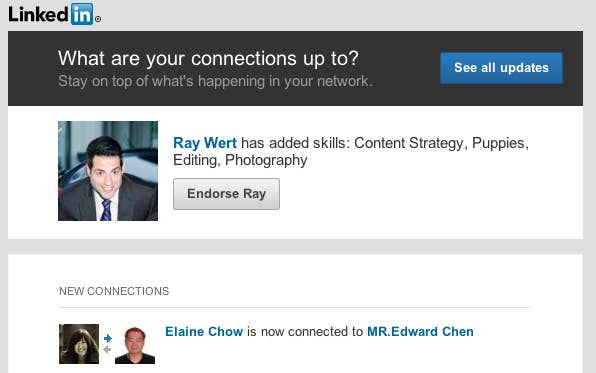The image size is (596, 373).
Task: Click Edward Chen's small profile photo
Action: 135,344
